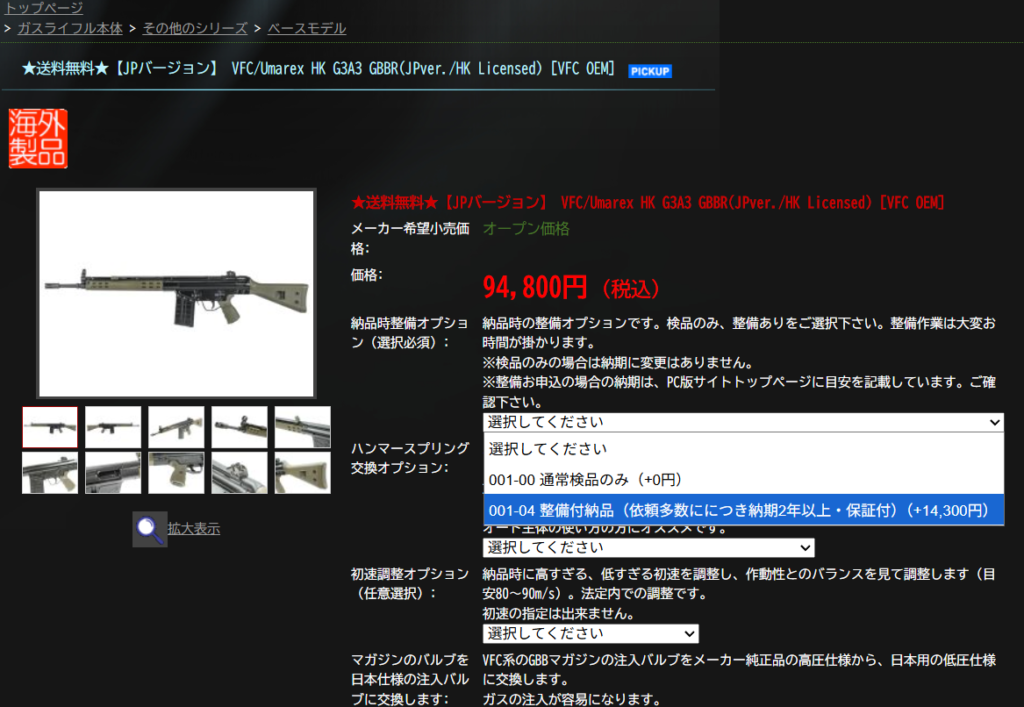Screen dimensions: 1024x707
Task: Choose option 001-04 整備付納品 (+14,300円)
Action: [743, 510]
